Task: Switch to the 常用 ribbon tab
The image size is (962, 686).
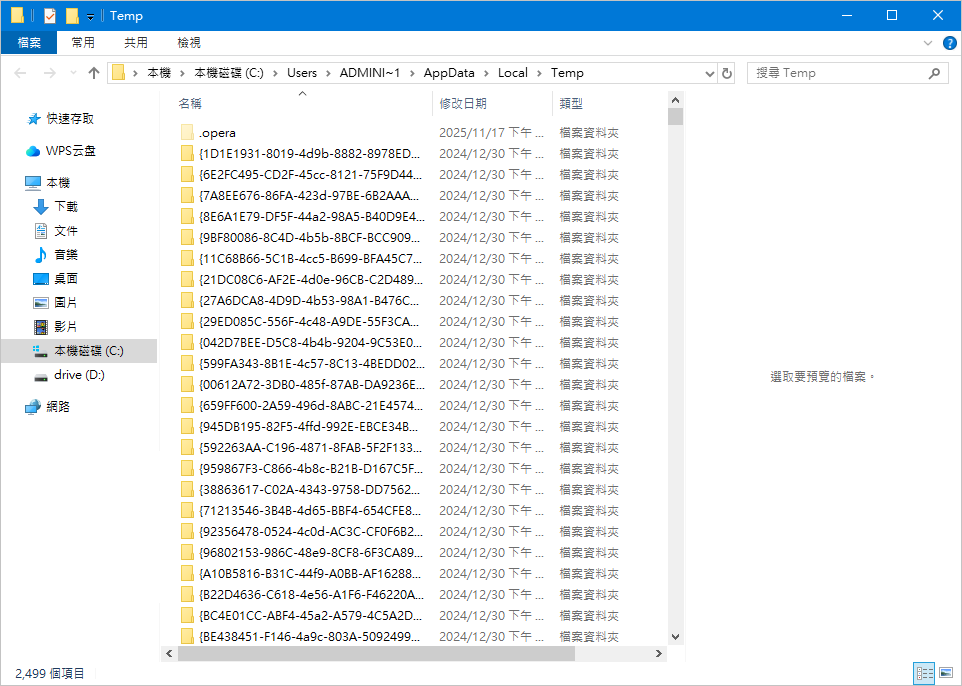Action: pyautogui.click(x=83, y=42)
